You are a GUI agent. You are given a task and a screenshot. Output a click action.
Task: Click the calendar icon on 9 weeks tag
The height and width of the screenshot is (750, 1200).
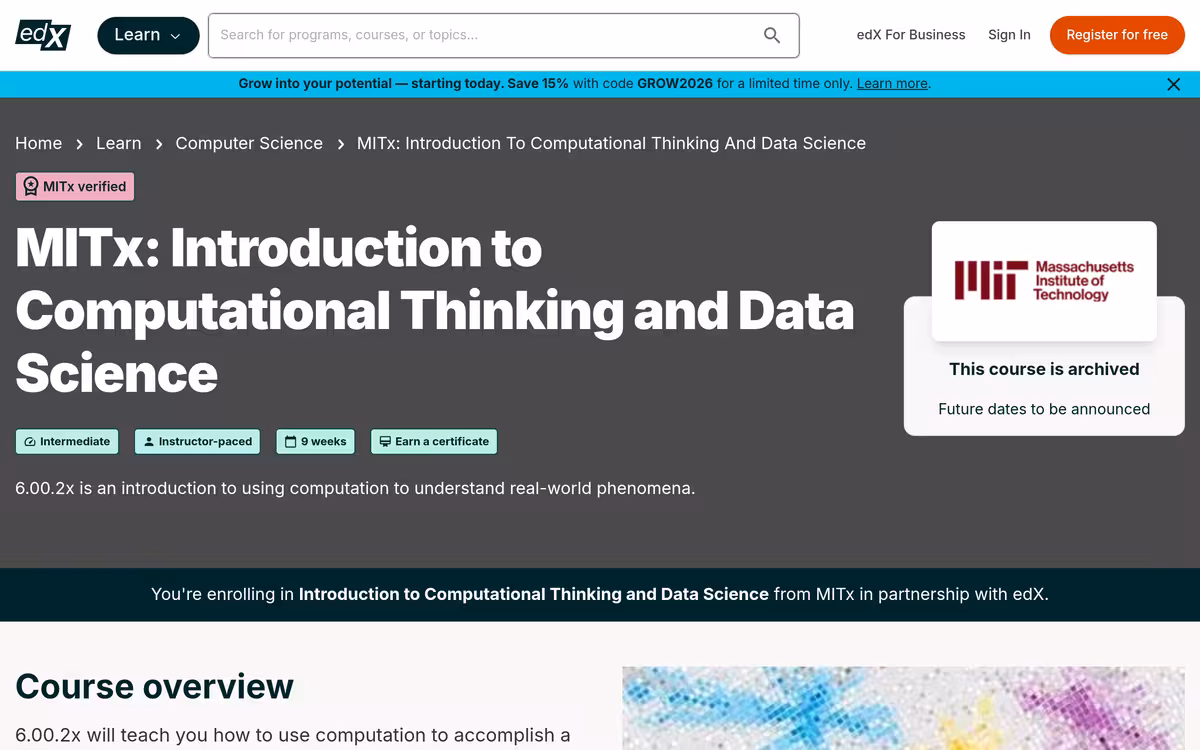coord(290,442)
